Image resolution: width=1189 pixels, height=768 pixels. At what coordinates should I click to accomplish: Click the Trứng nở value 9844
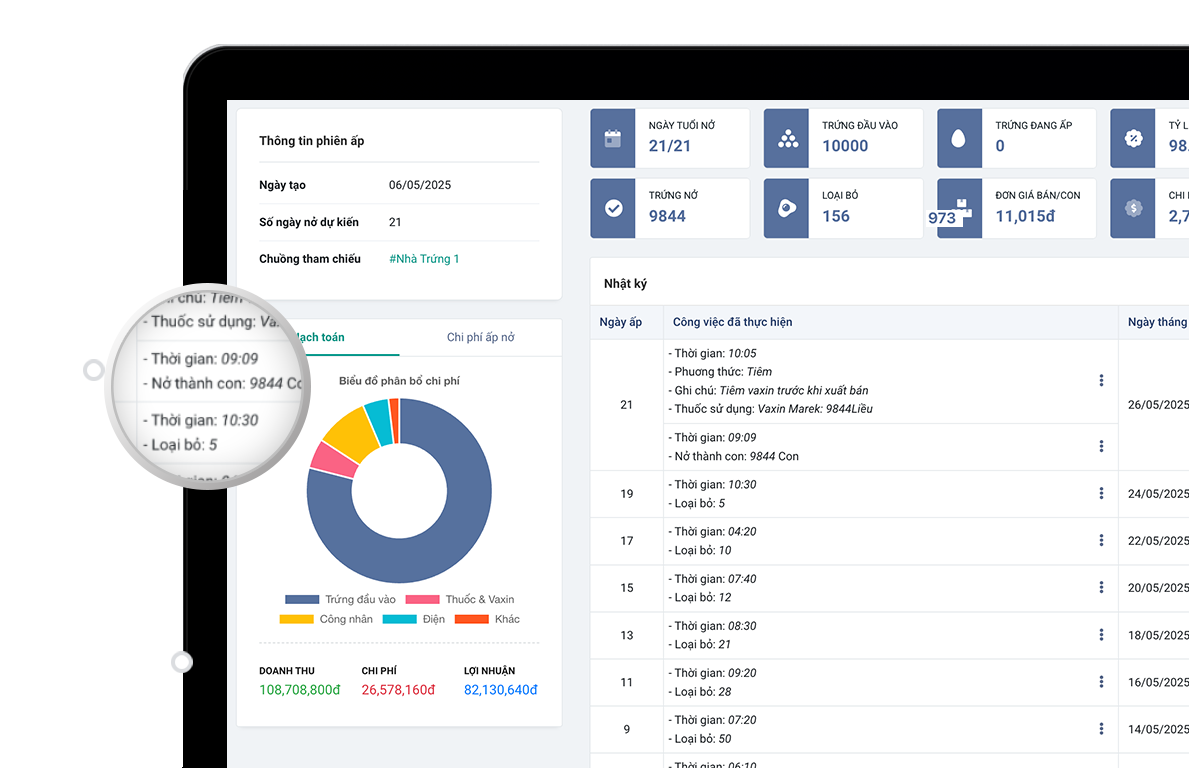coord(667,217)
